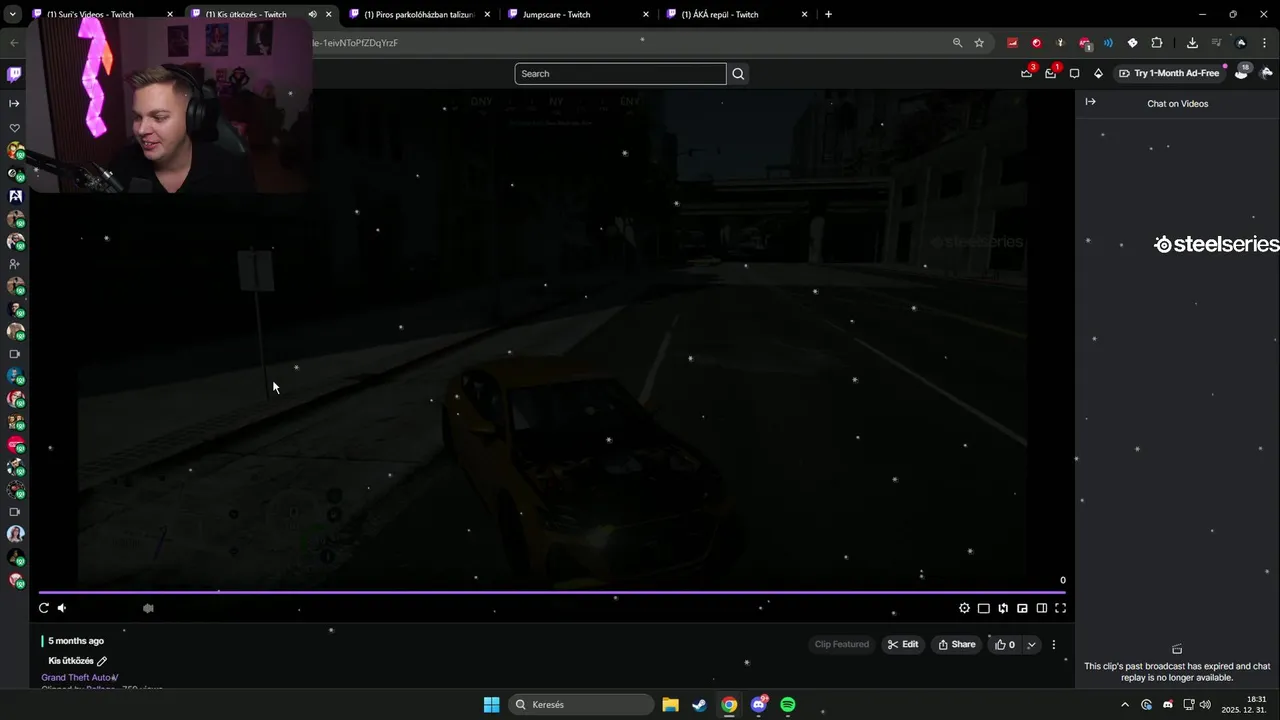Toggle fullscreen on the video player
This screenshot has height=720, width=1280.
pos(1060,608)
